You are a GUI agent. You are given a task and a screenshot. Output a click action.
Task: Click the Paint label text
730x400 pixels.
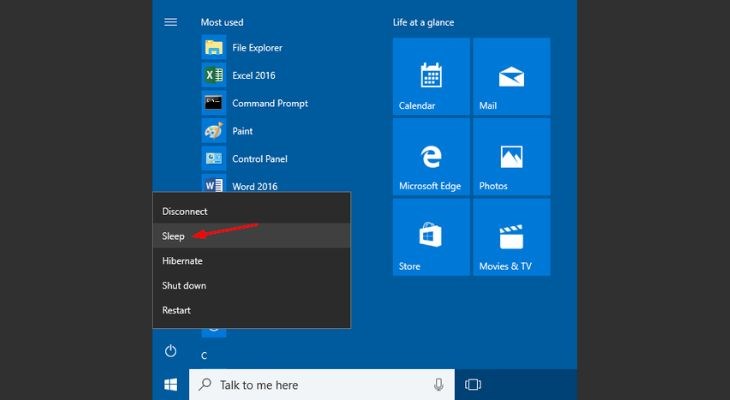tap(243, 131)
